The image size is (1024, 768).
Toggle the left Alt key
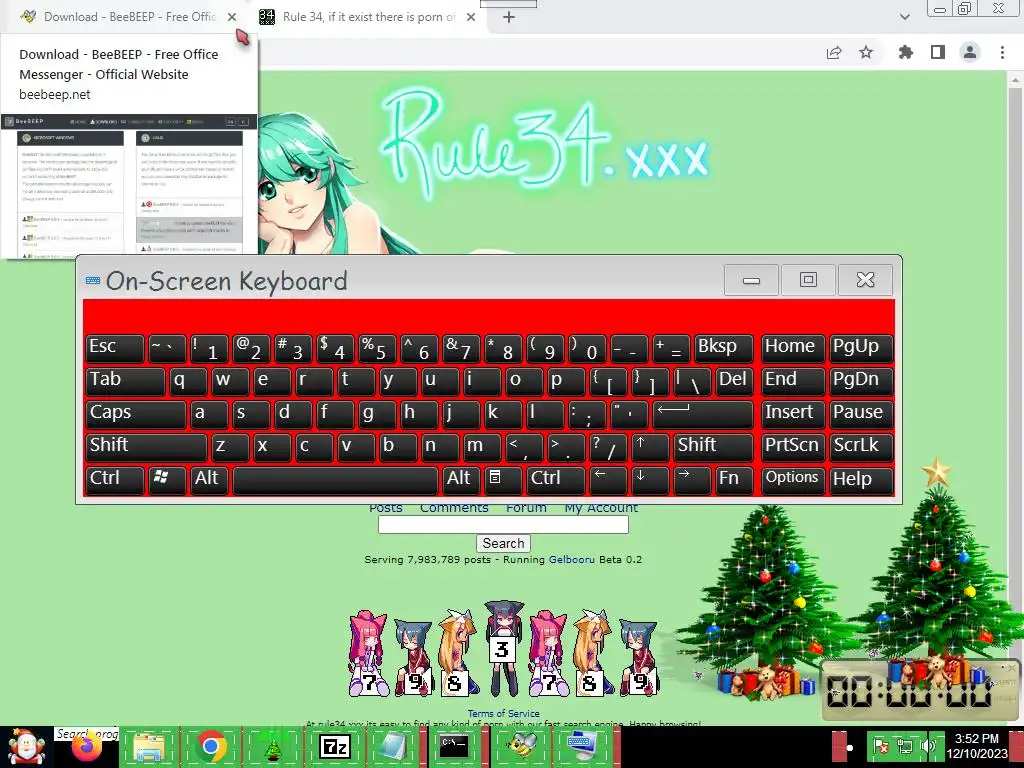(209, 479)
